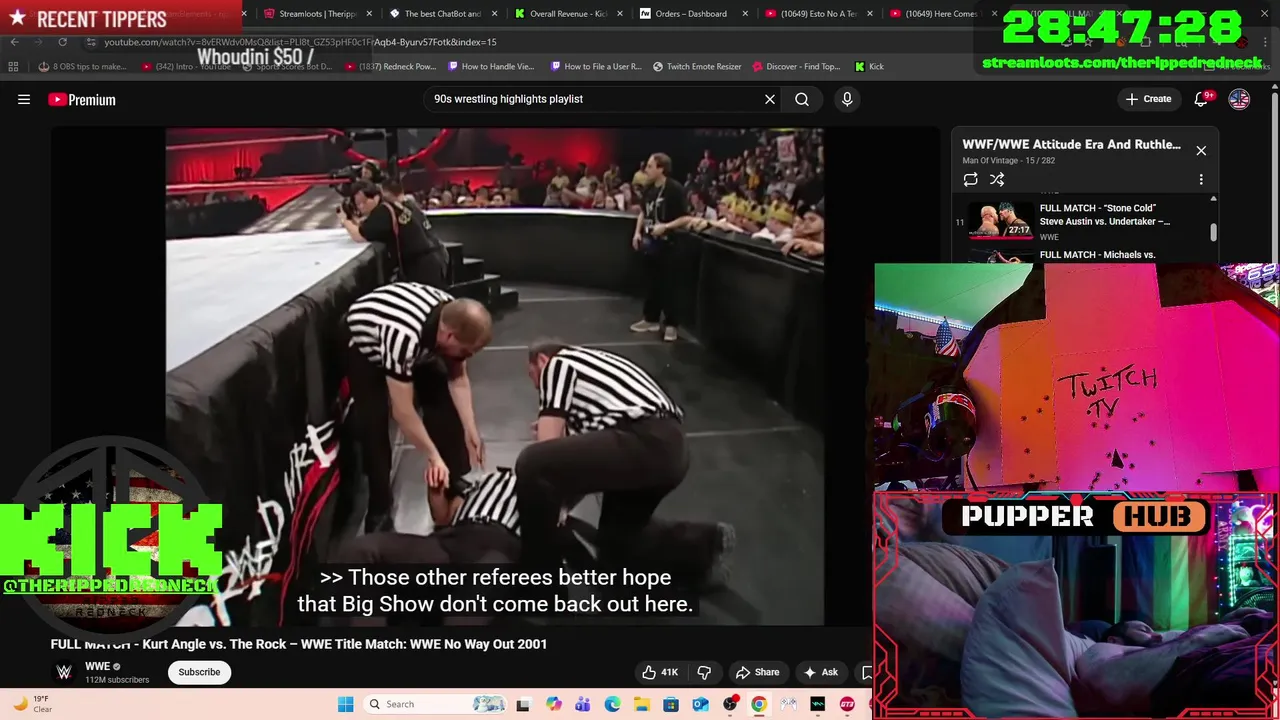
Task: Open the Ask AI button
Action: (x=821, y=672)
